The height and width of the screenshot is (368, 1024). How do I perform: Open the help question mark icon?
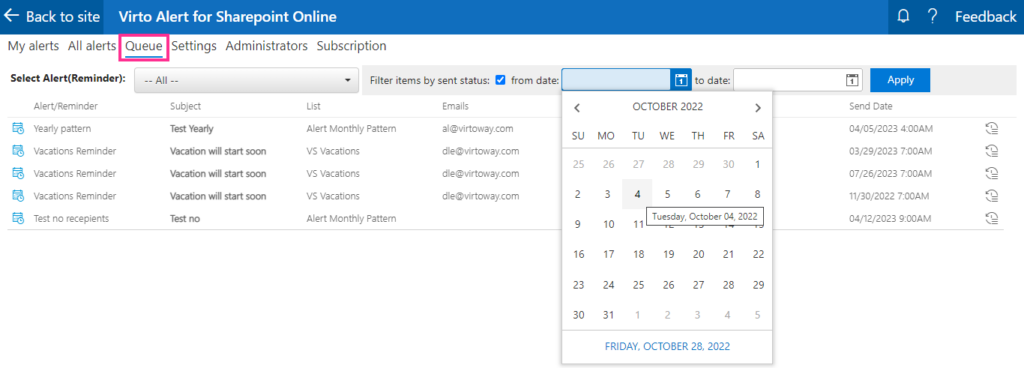pos(933,17)
